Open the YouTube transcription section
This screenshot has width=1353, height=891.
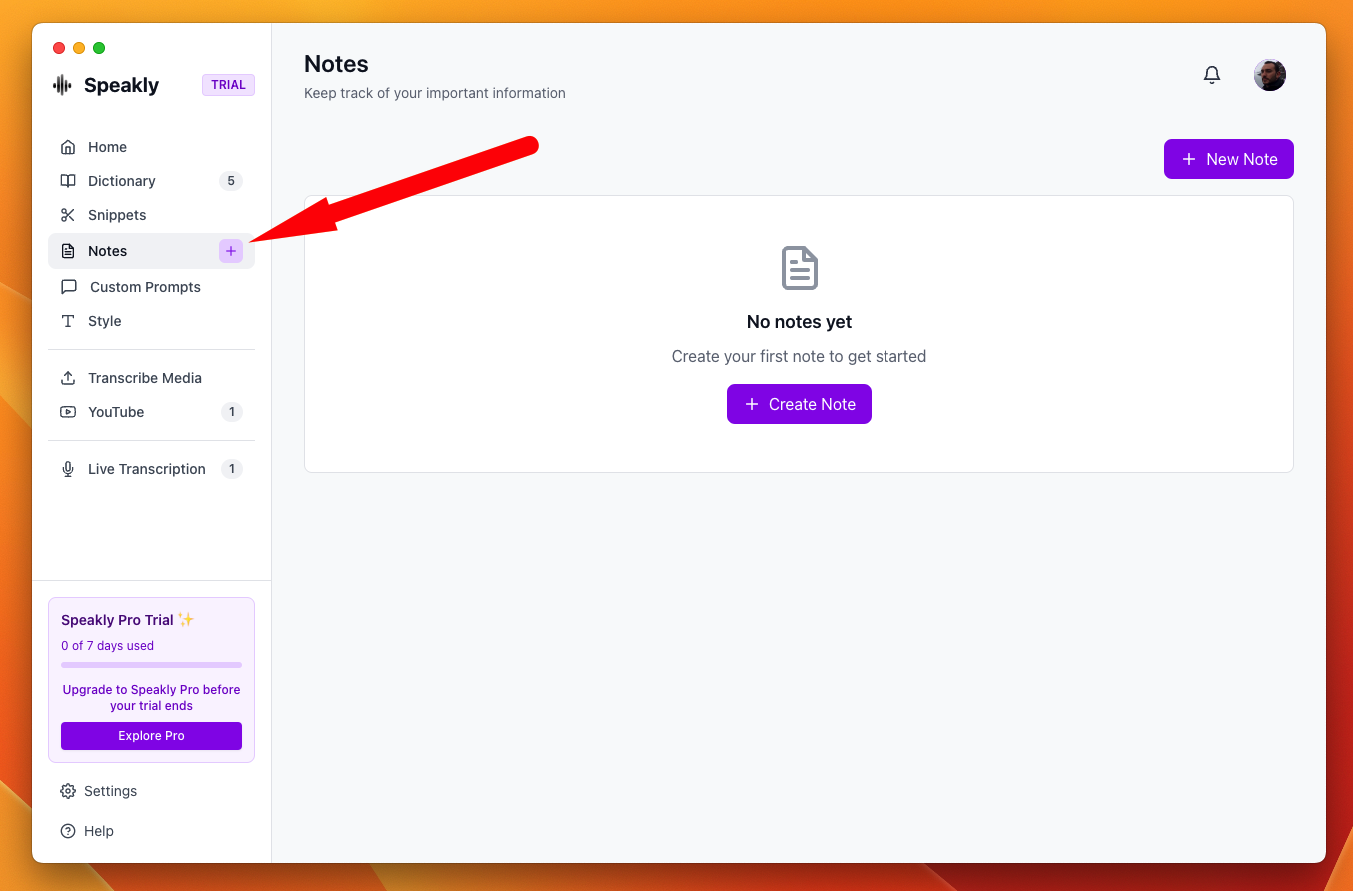pos(116,412)
